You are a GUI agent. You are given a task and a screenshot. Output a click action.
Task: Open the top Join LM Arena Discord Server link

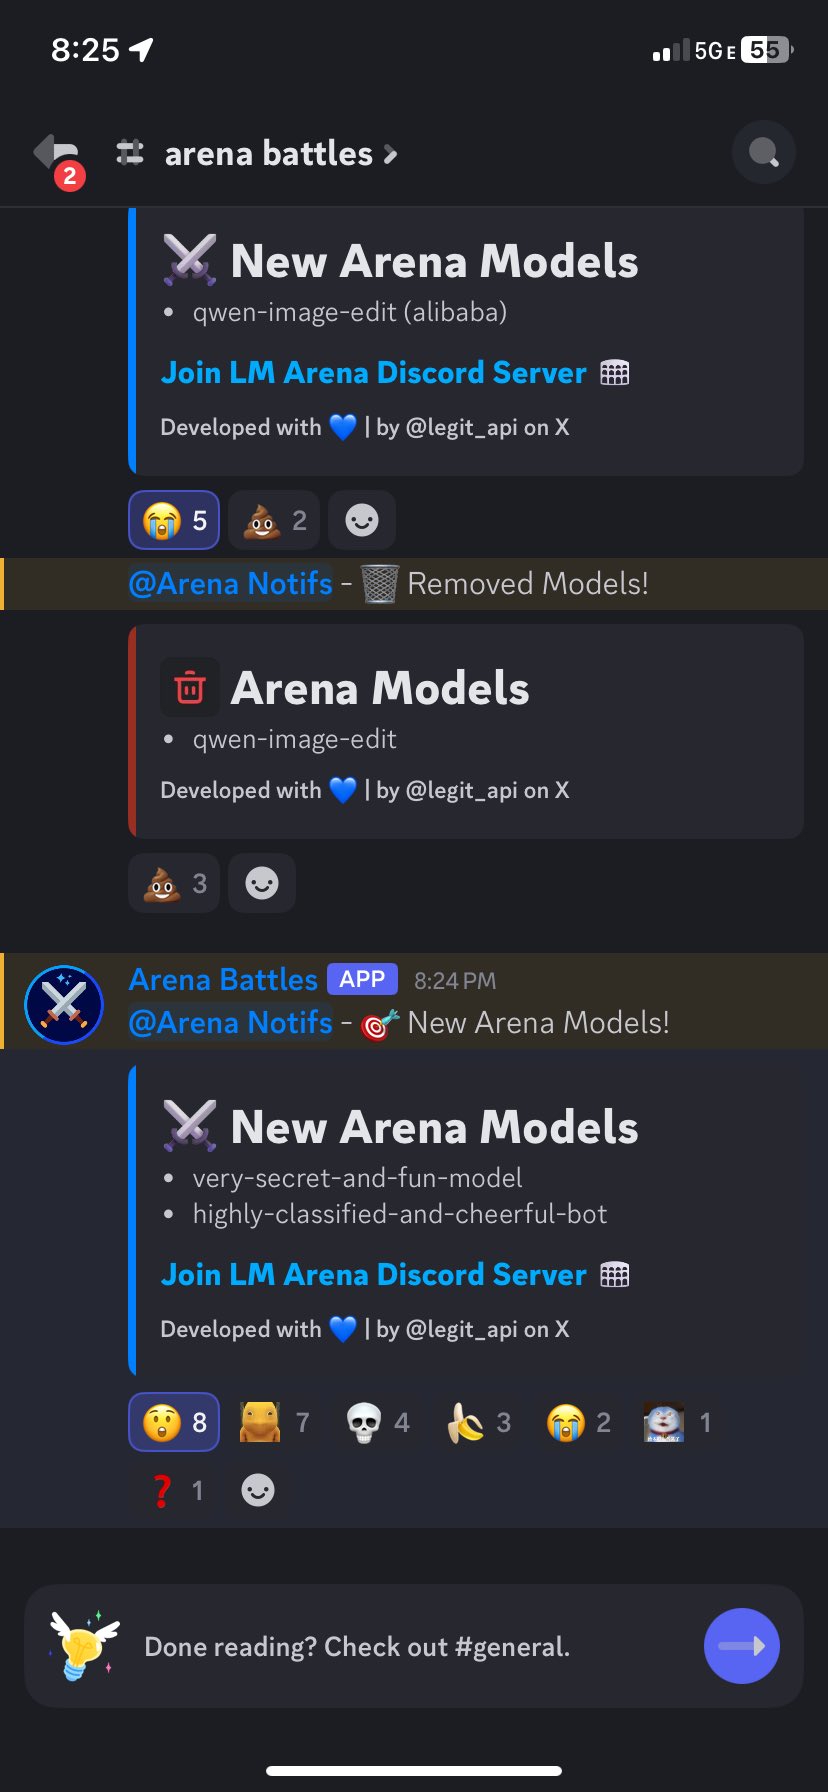374,373
